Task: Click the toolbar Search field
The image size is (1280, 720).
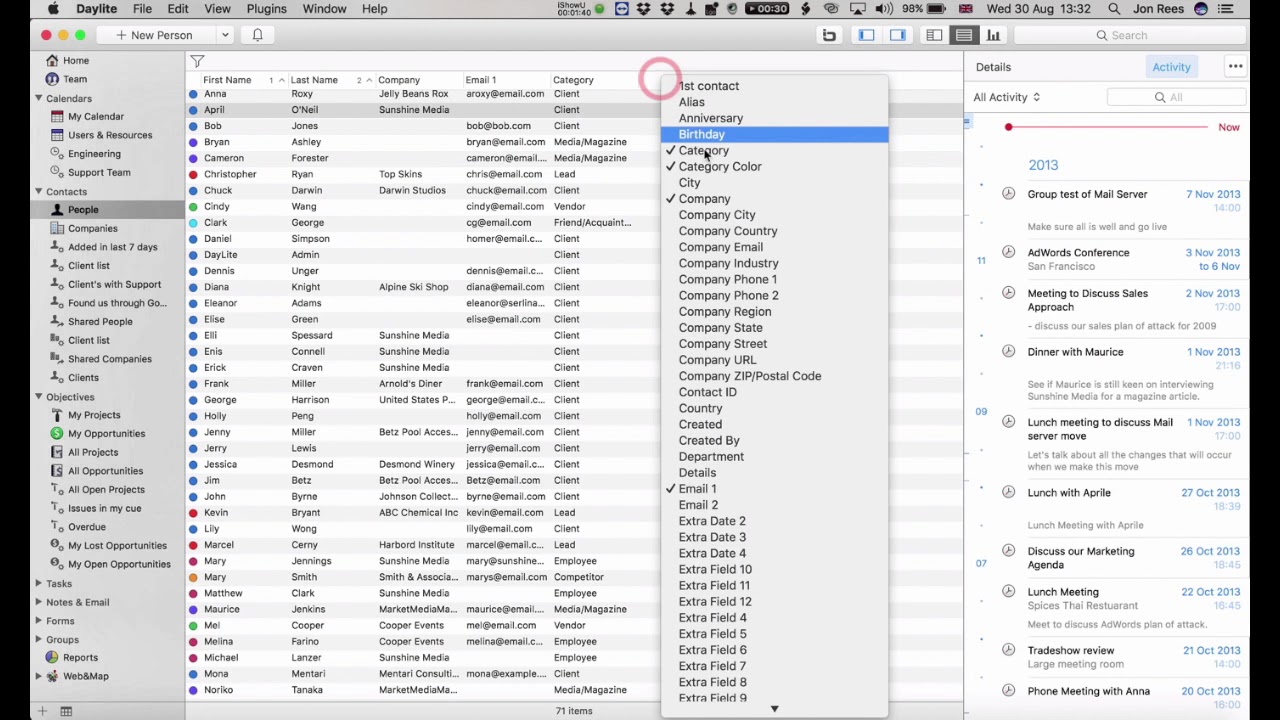Action: tap(1129, 35)
